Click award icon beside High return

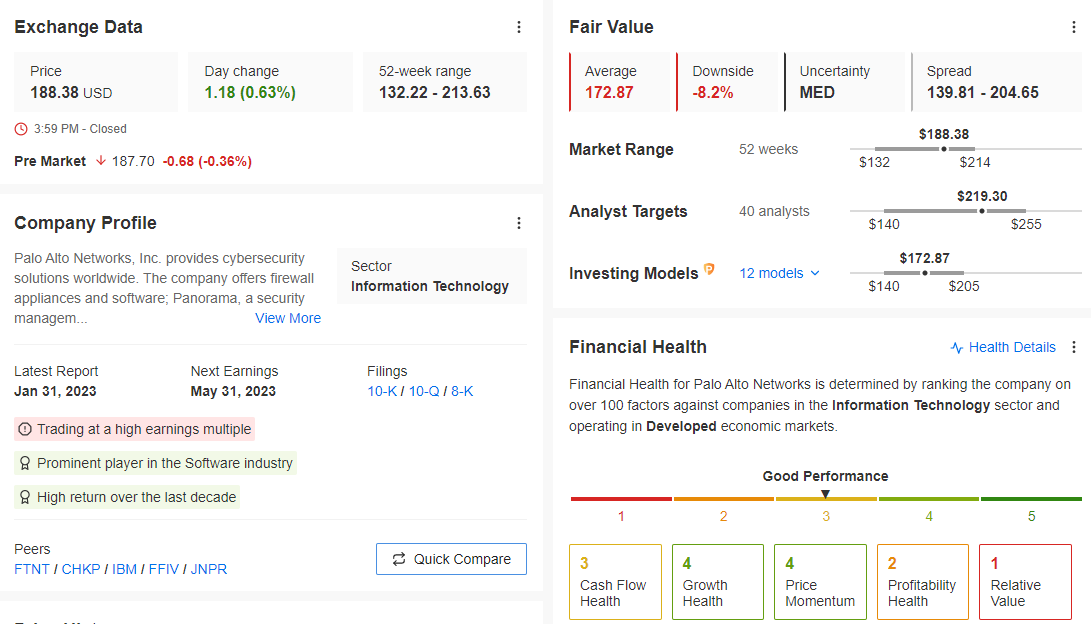click(x=25, y=497)
